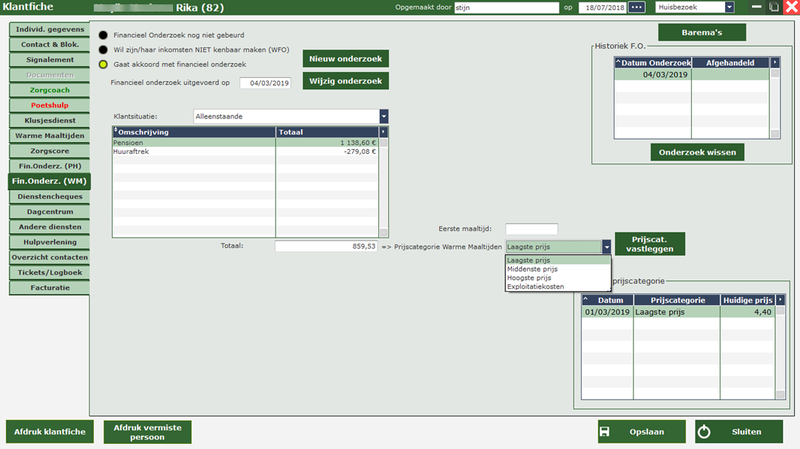Choose 'Middenste prijs' from the dropdown list
The width and height of the screenshot is (800, 449).
click(x=532, y=269)
